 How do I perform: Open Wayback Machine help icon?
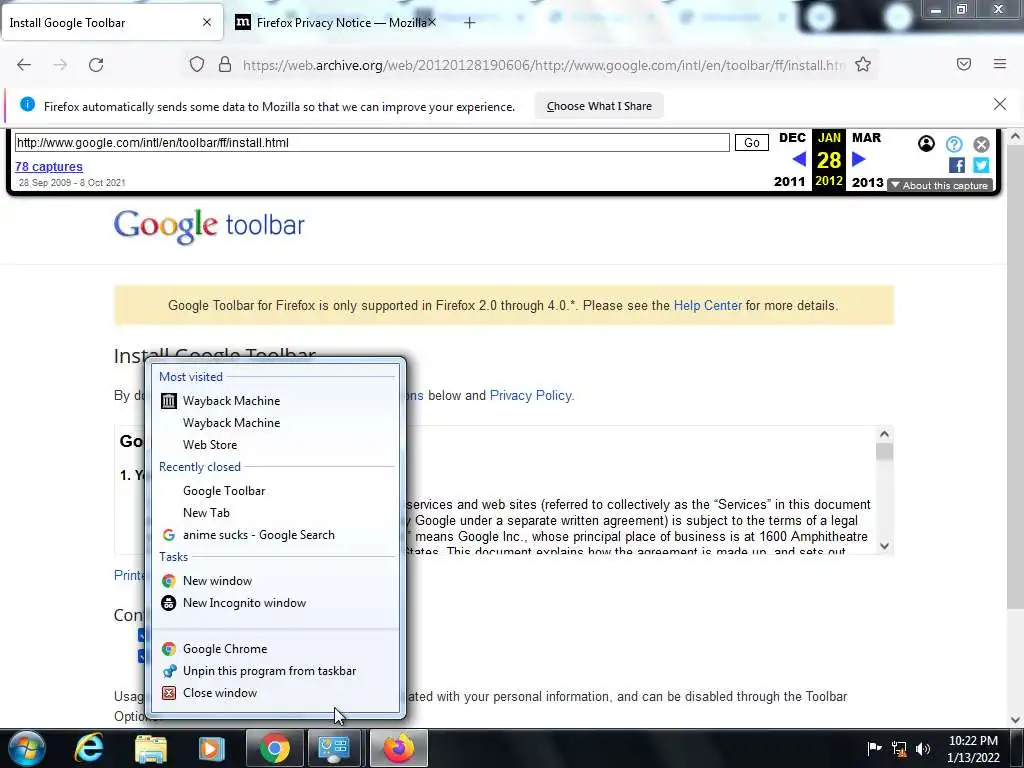[x=953, y=144]
